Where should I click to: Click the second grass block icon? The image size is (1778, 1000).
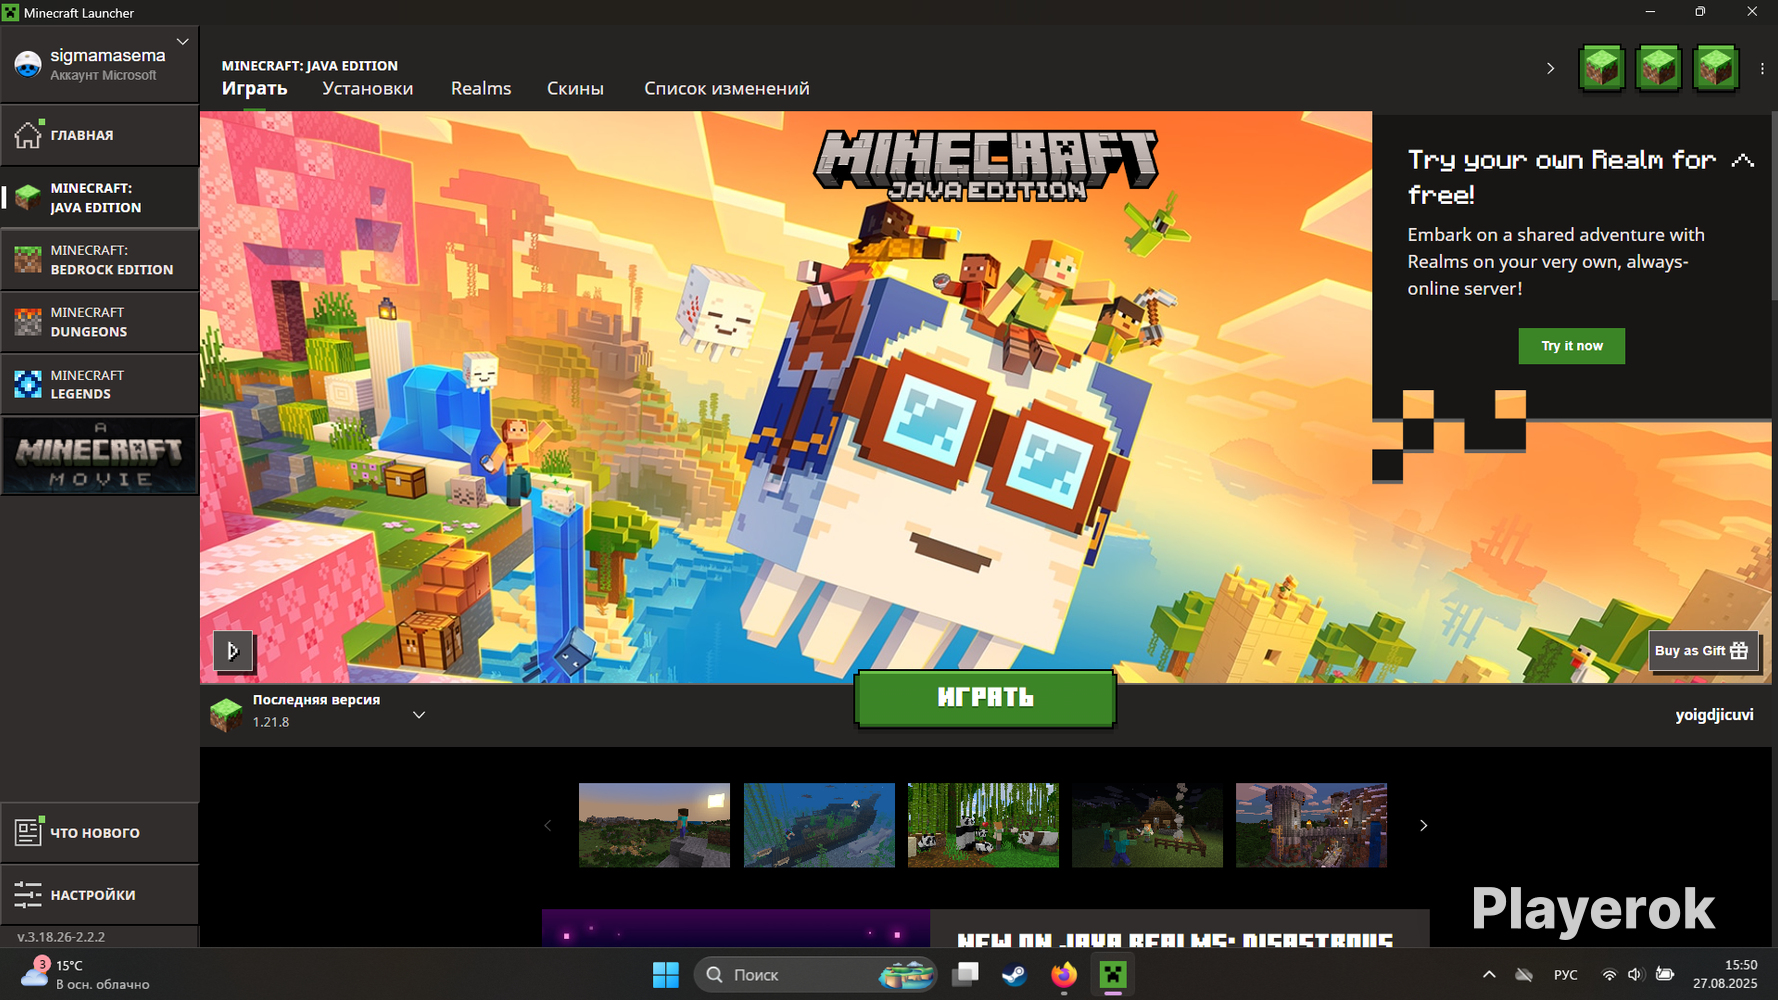[1659, 68]
